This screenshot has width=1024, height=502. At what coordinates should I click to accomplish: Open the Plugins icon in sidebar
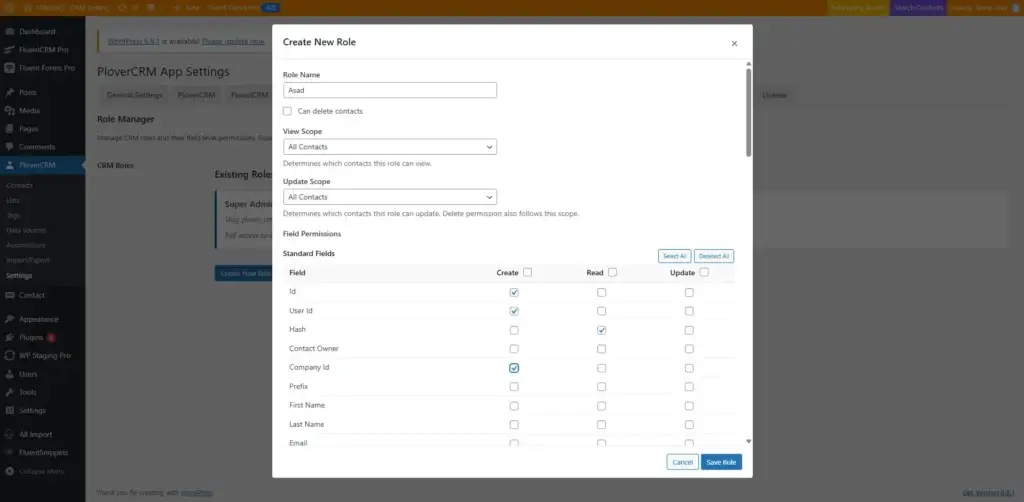pos(9,337)
